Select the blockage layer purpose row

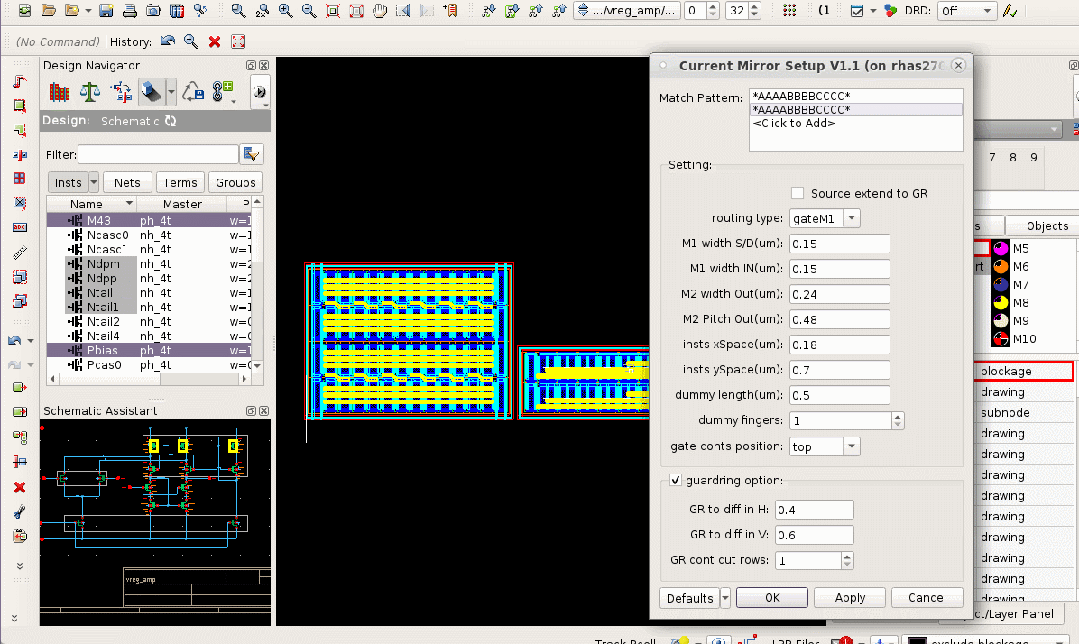pyautogui.click(x=1024, y=372)
